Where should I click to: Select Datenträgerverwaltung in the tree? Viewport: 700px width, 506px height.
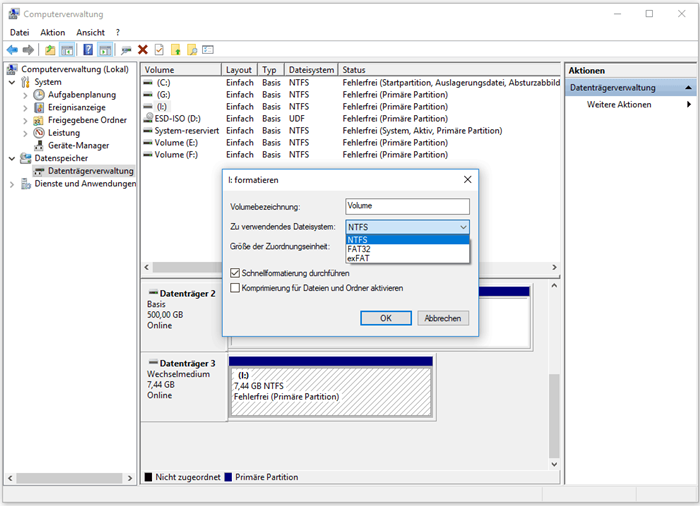[91, 171]
